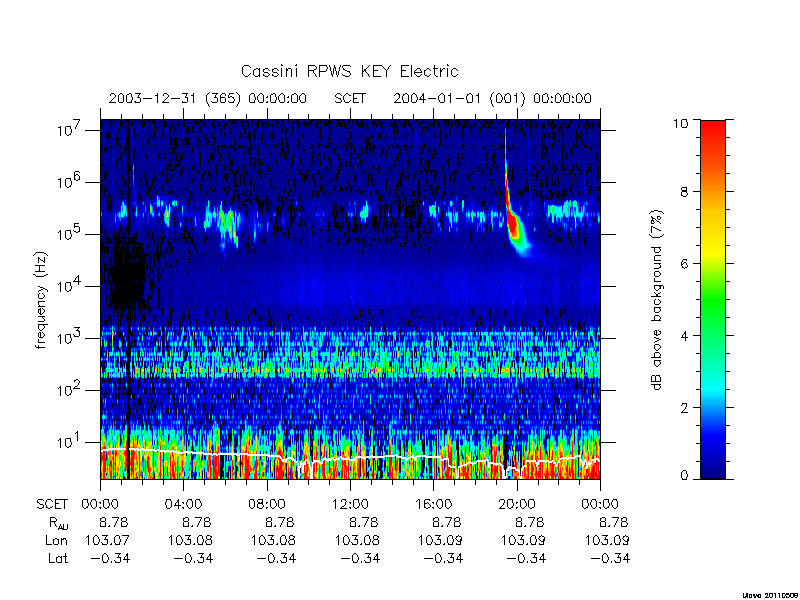
Task: Click the color bar tick label '10'
Action: point(680,123)
